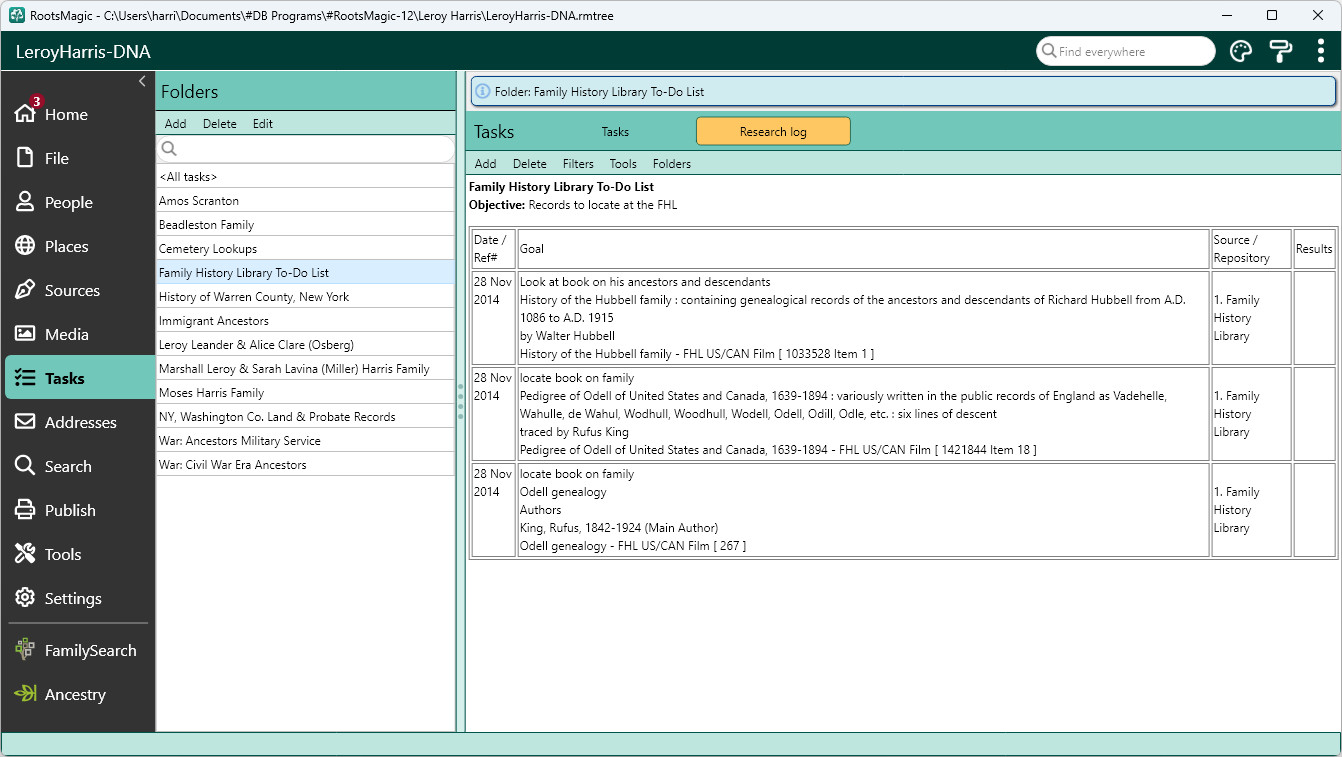Image resolution: width=1342 pixels, height=757 pixels.
Task: Open the Settings gear icon
Action: pos(25,598)
